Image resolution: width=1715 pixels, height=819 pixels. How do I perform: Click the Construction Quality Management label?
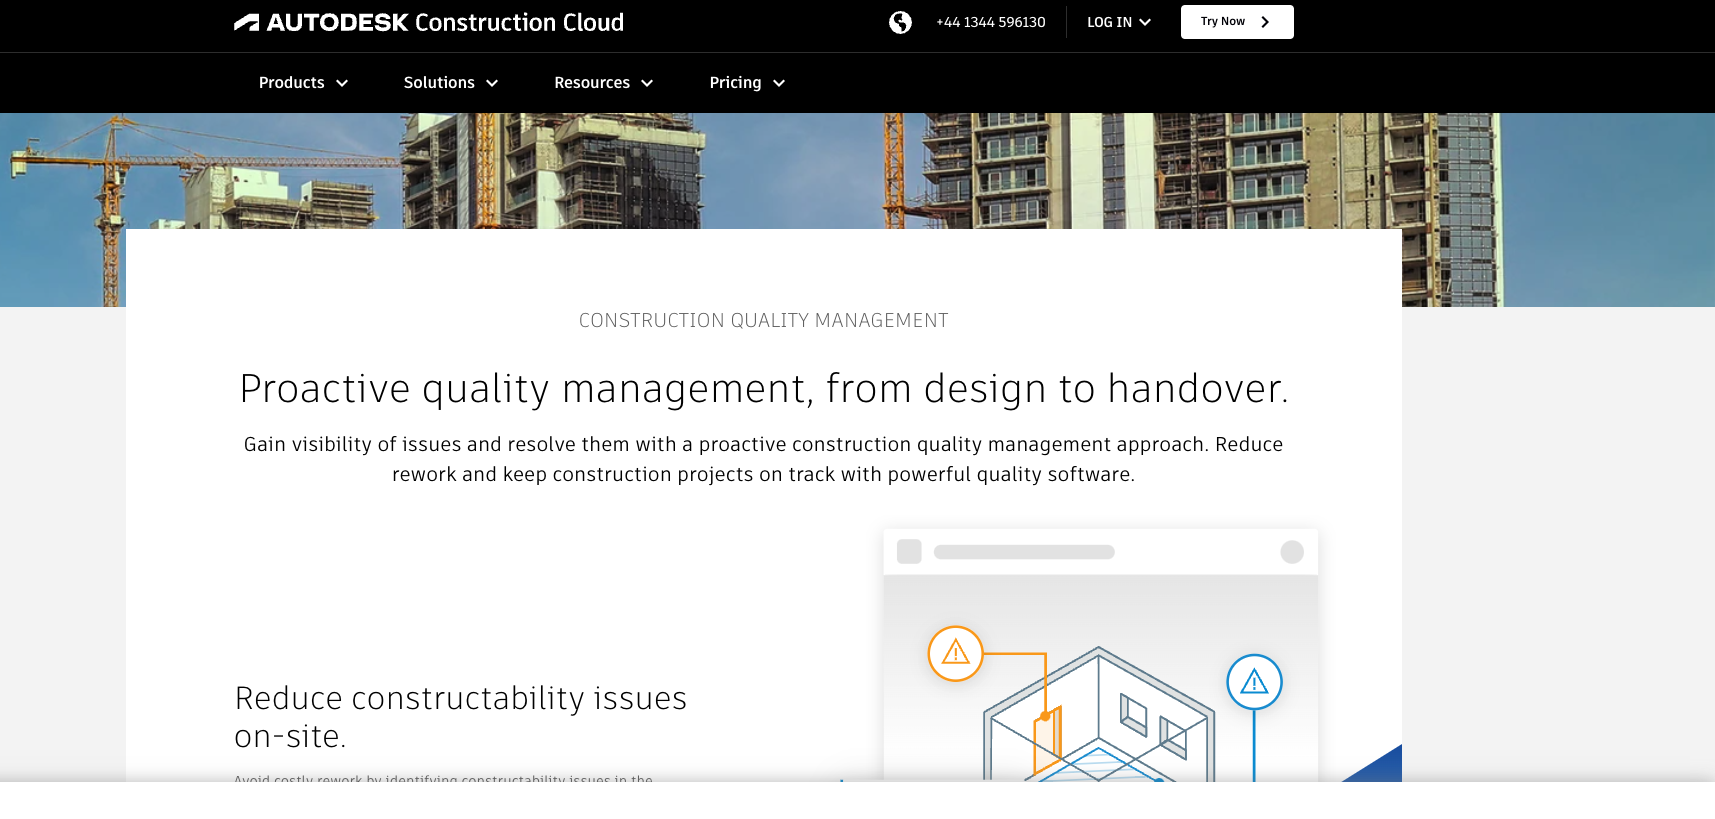[763, 321]
